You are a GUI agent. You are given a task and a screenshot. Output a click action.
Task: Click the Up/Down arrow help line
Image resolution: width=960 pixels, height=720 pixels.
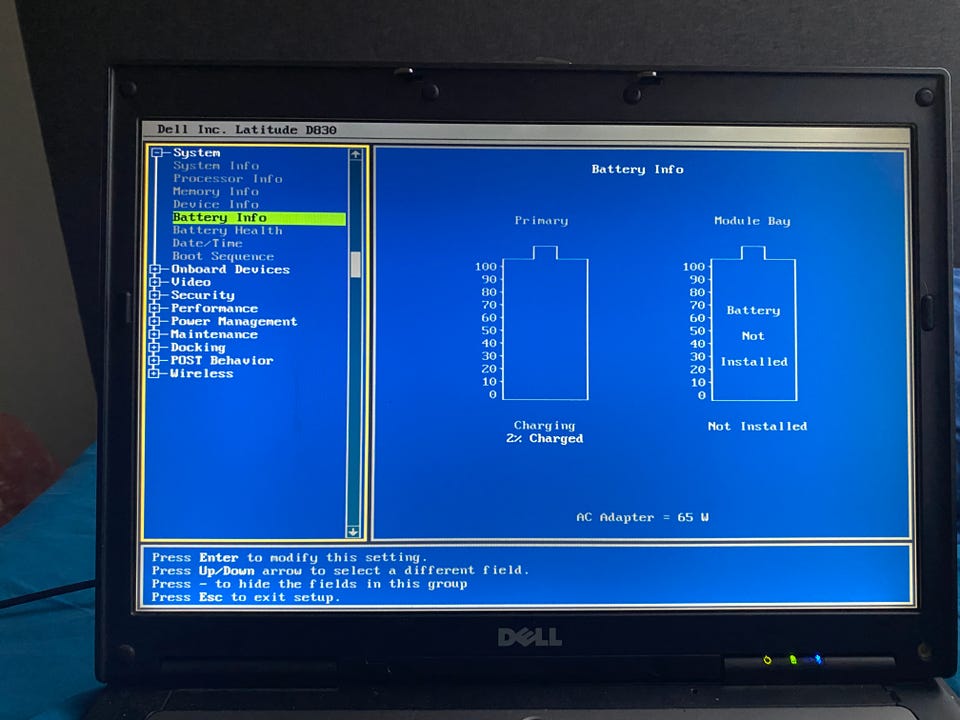click(340, 571)
